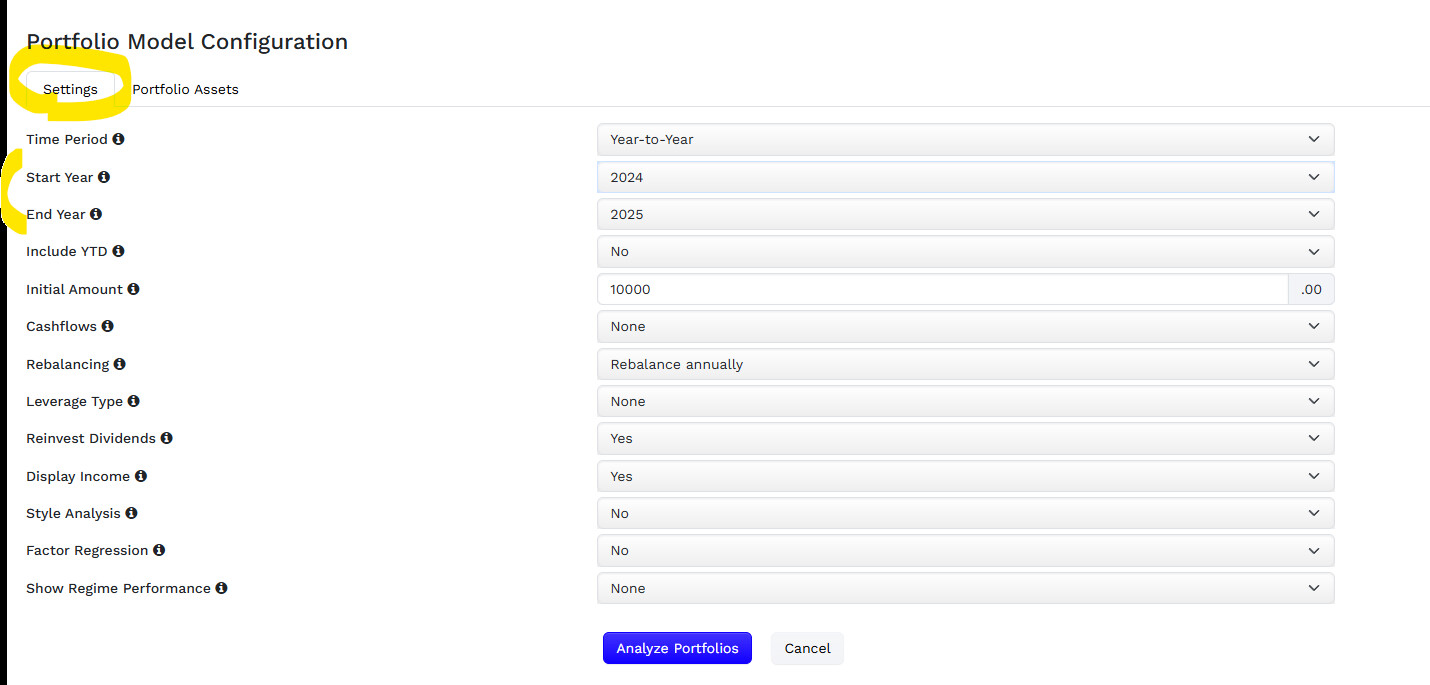Viewport: 1430px width, 685px height.
Task: Click the info icon beside Time Period
Action: pos(119,140)
